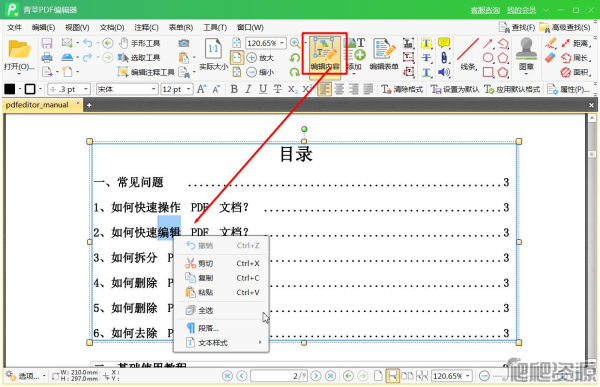
Task: Open the font name dropdown (宋体)
Action: point(153,89)
